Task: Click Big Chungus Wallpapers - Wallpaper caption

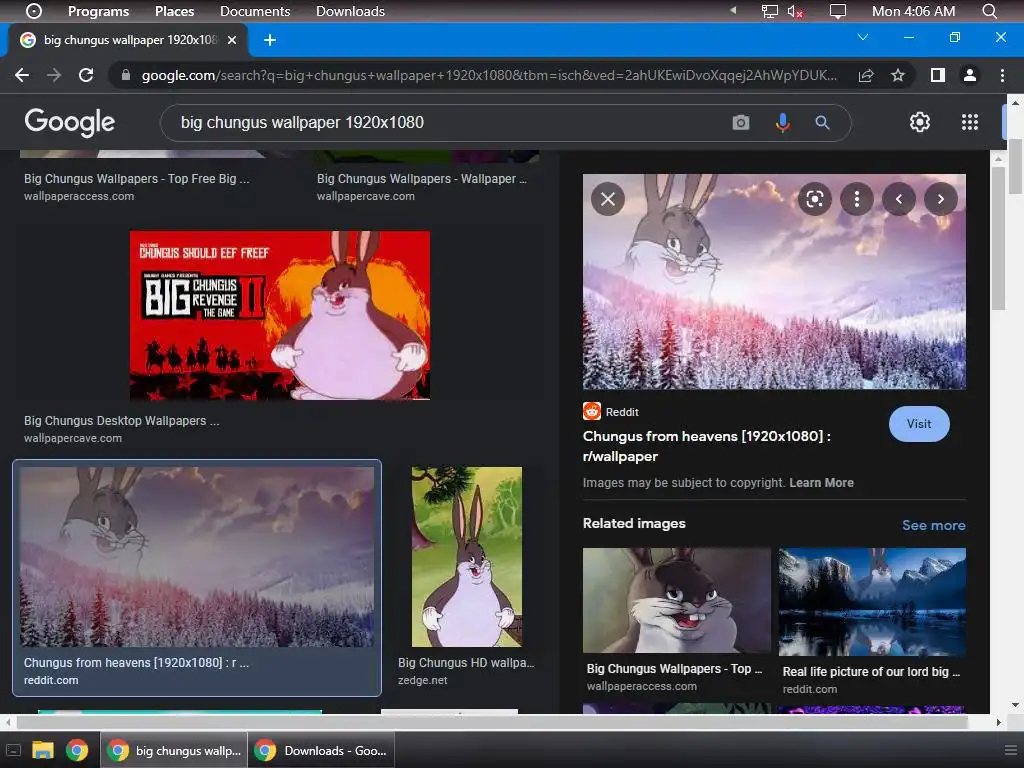Action: (x=422, y=178)
